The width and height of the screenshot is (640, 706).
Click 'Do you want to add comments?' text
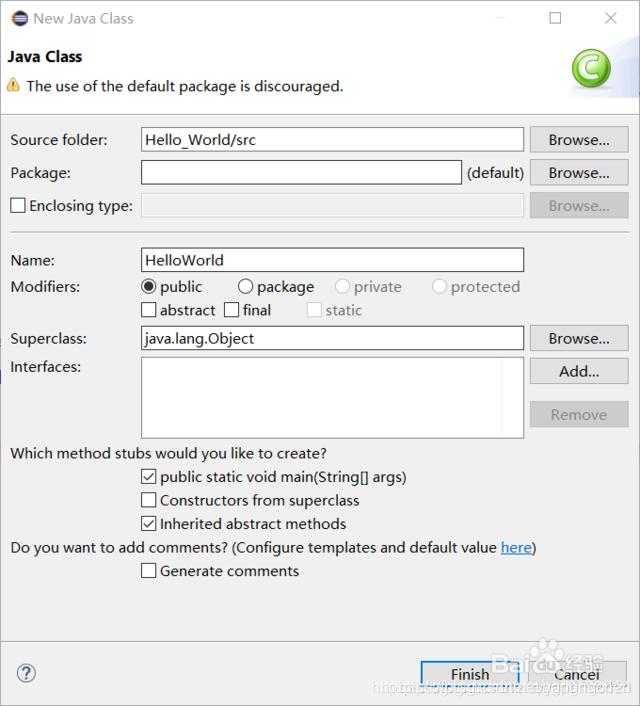point(119,548)
